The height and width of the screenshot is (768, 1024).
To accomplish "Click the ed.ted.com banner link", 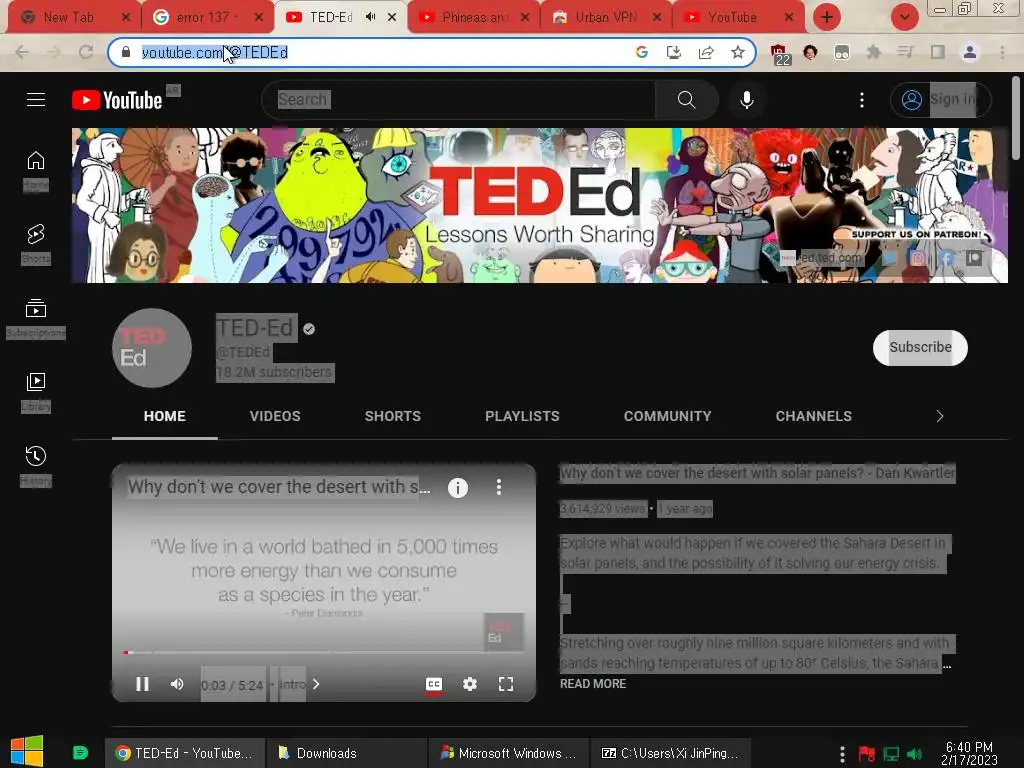I will 822,258.
